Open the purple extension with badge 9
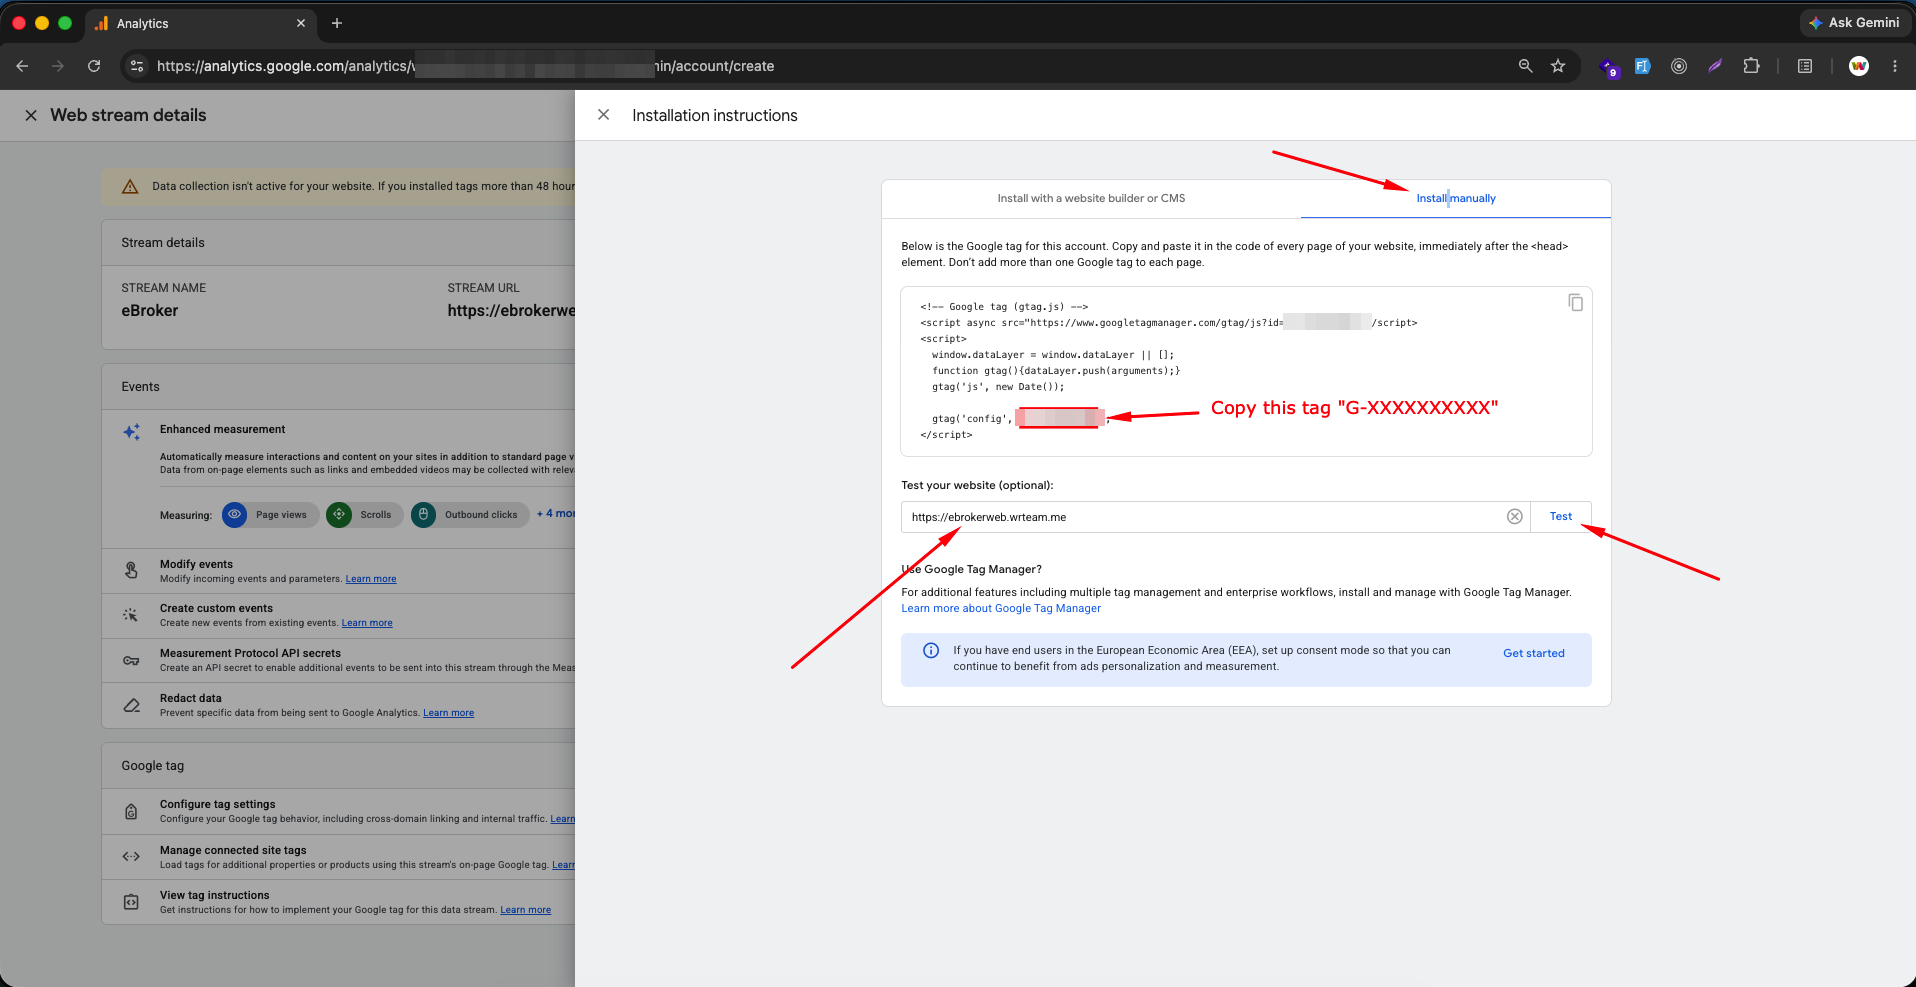 [x=1609, y=67]
